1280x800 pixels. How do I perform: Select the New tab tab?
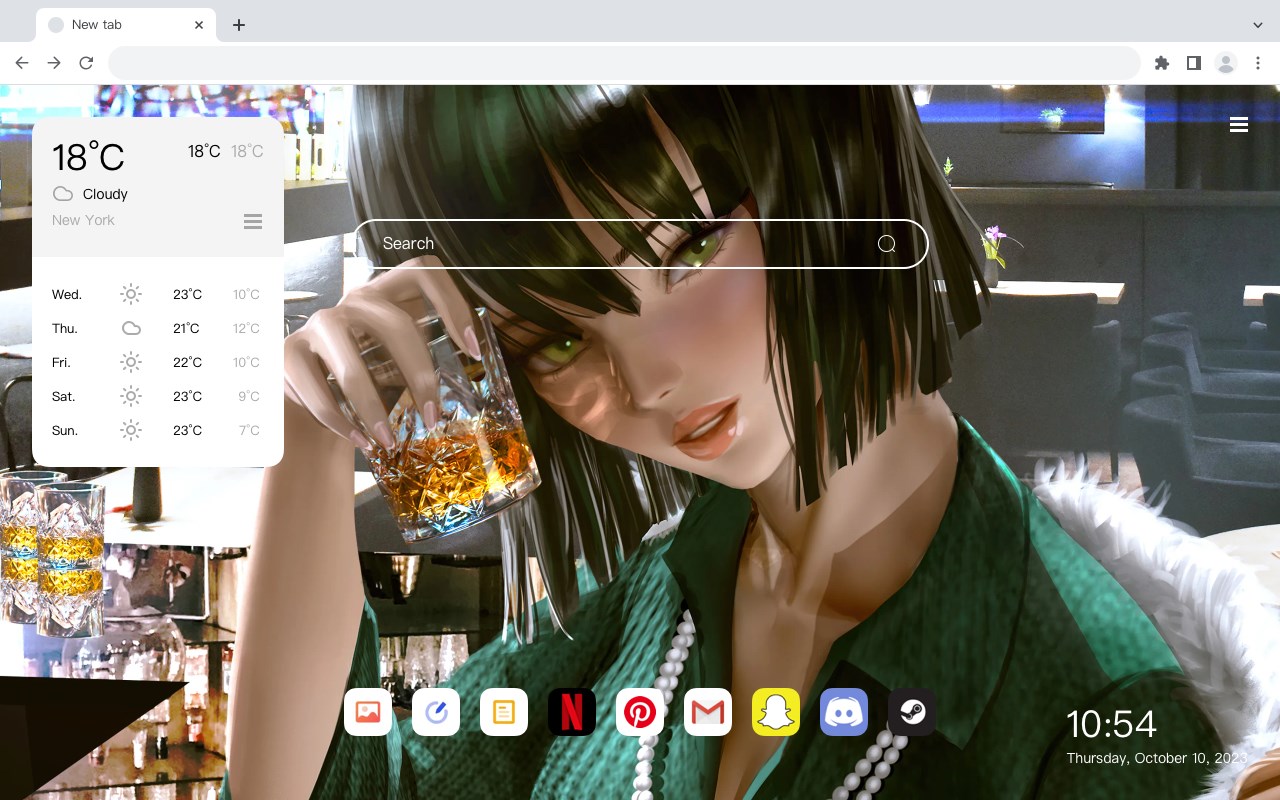[126, 25]
